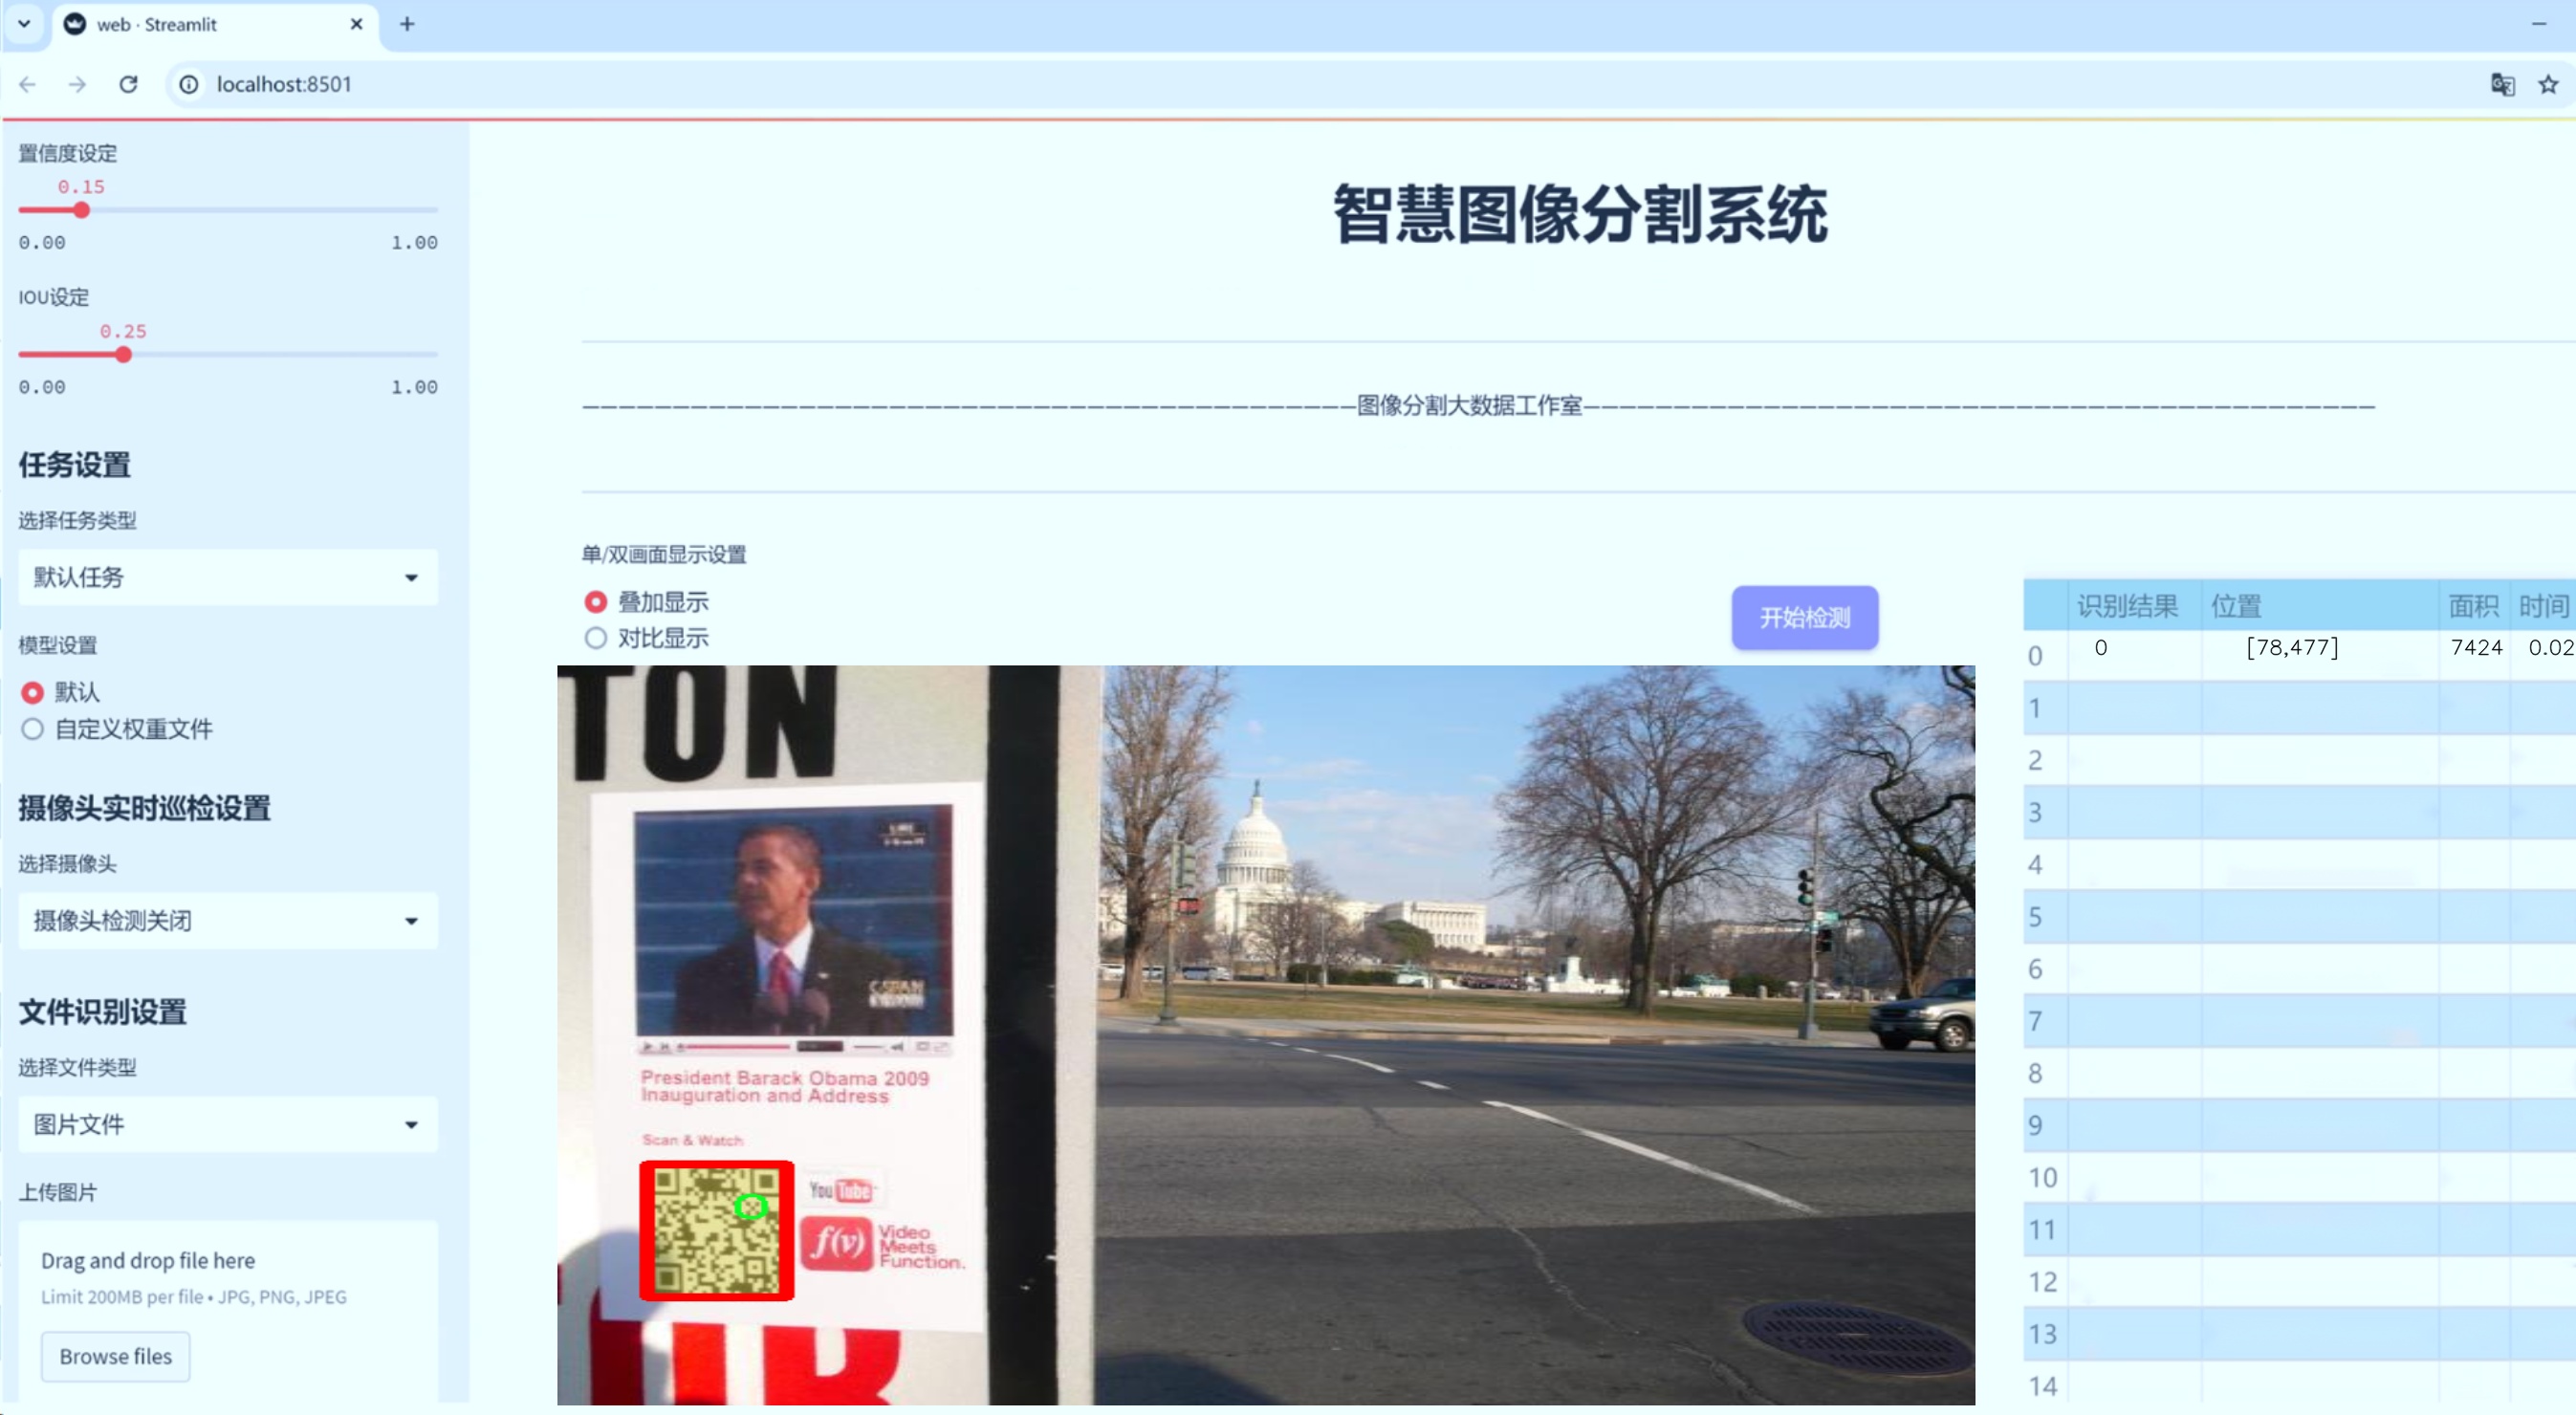2576x1415 pixels.
Task: Open a new browser tab
Action: click(406, 24)
